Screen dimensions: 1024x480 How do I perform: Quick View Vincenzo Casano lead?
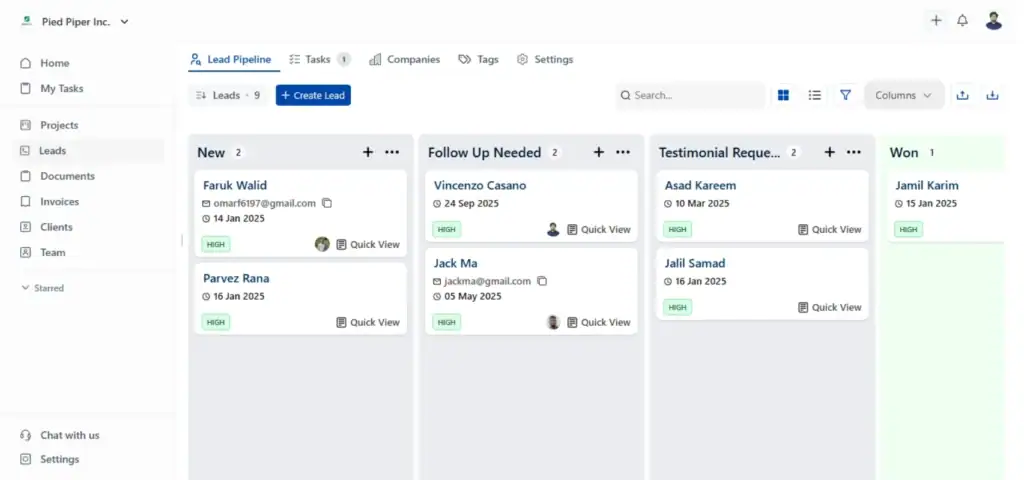(x=599, y=229)
